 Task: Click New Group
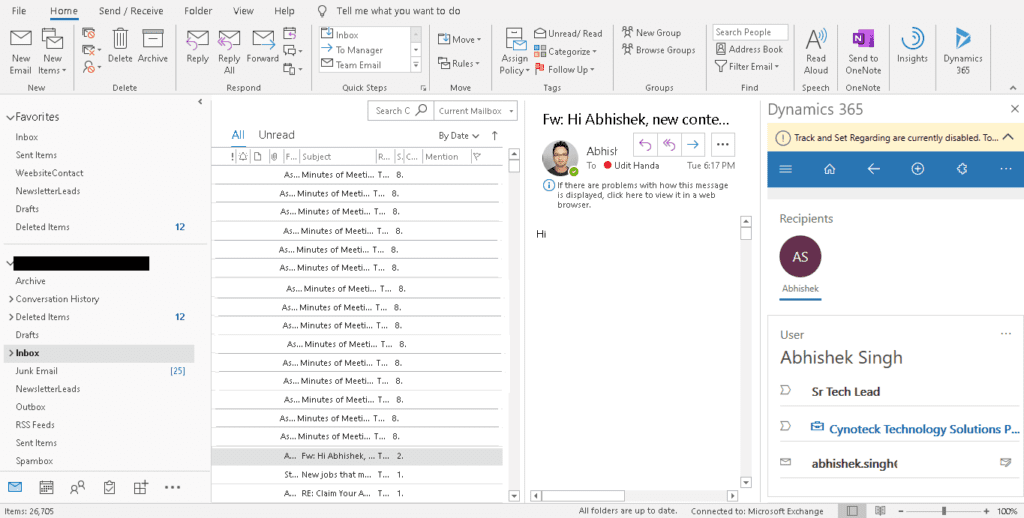pyautogui.click(x=651, y=33)
